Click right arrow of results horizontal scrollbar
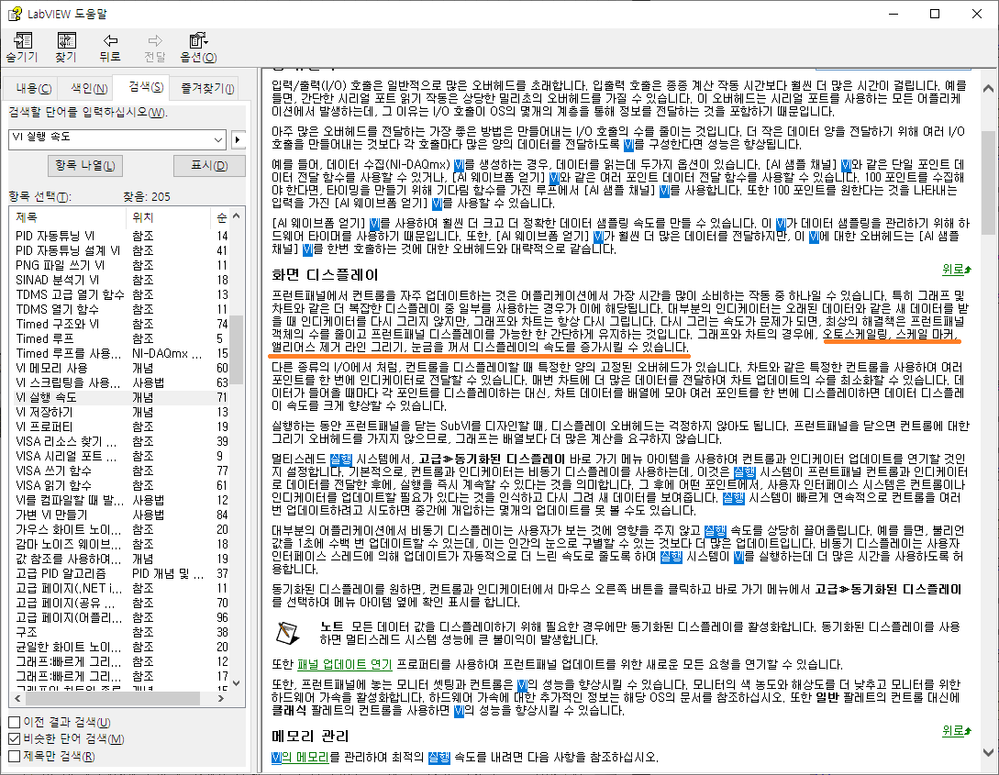Image resolution: width=999 pixels, height=775 pixels. click(x=221, y=699)
